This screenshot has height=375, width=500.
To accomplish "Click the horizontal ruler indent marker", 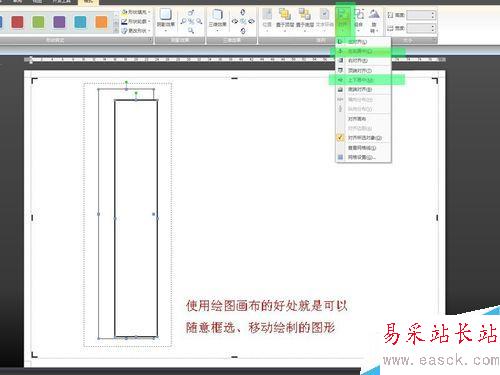I will pyautogui.click(x=31, y=60).
